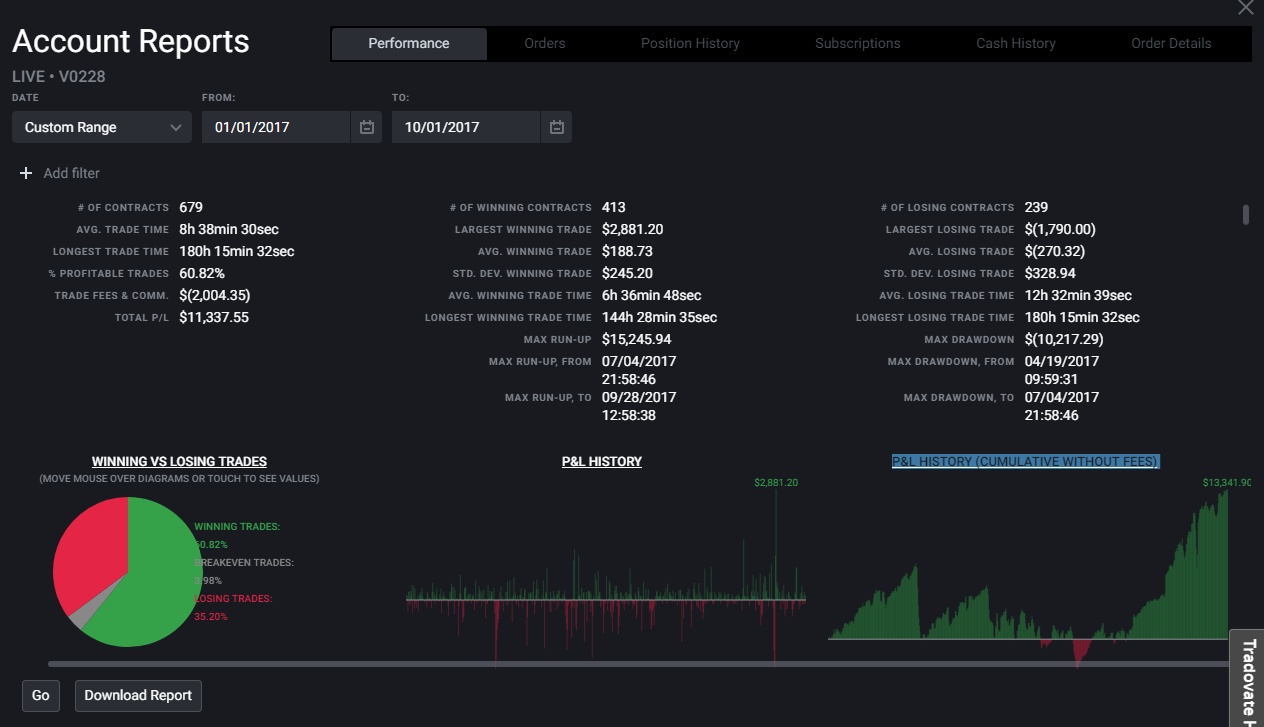Click the TO date field 10/01/2017
Image resolution: width=1264 pixels, height=727 pixels.
pos(466,127)
